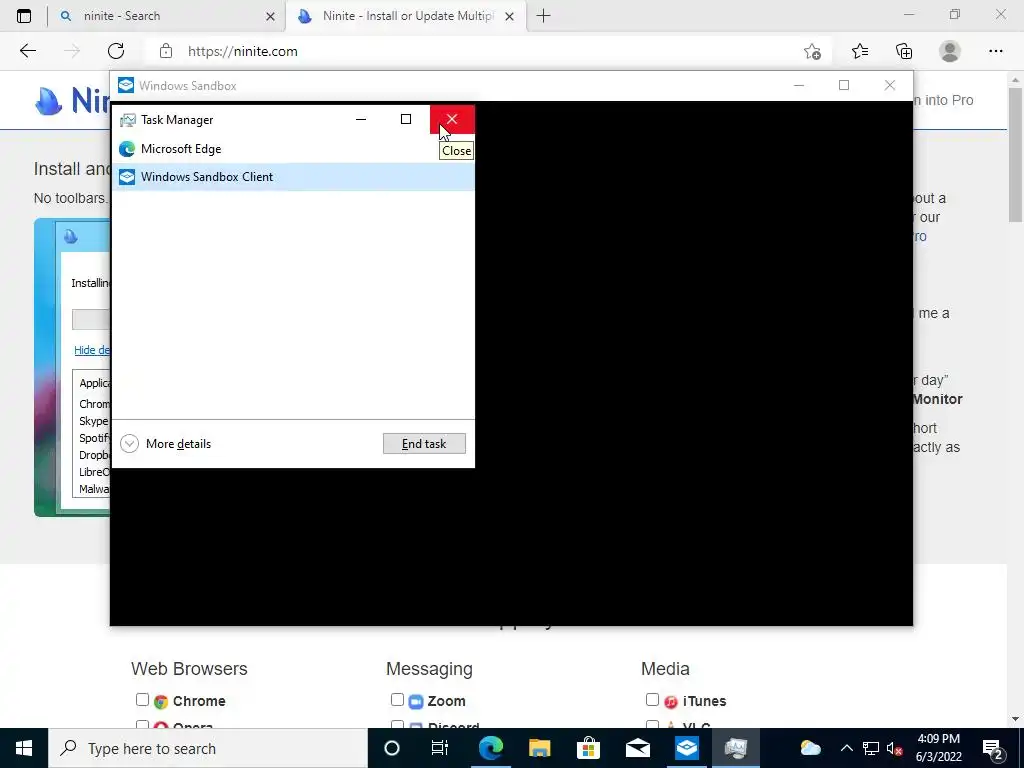Click the taskbar search box
Viewport: 1024px width, 768px height.
[208, 748]
